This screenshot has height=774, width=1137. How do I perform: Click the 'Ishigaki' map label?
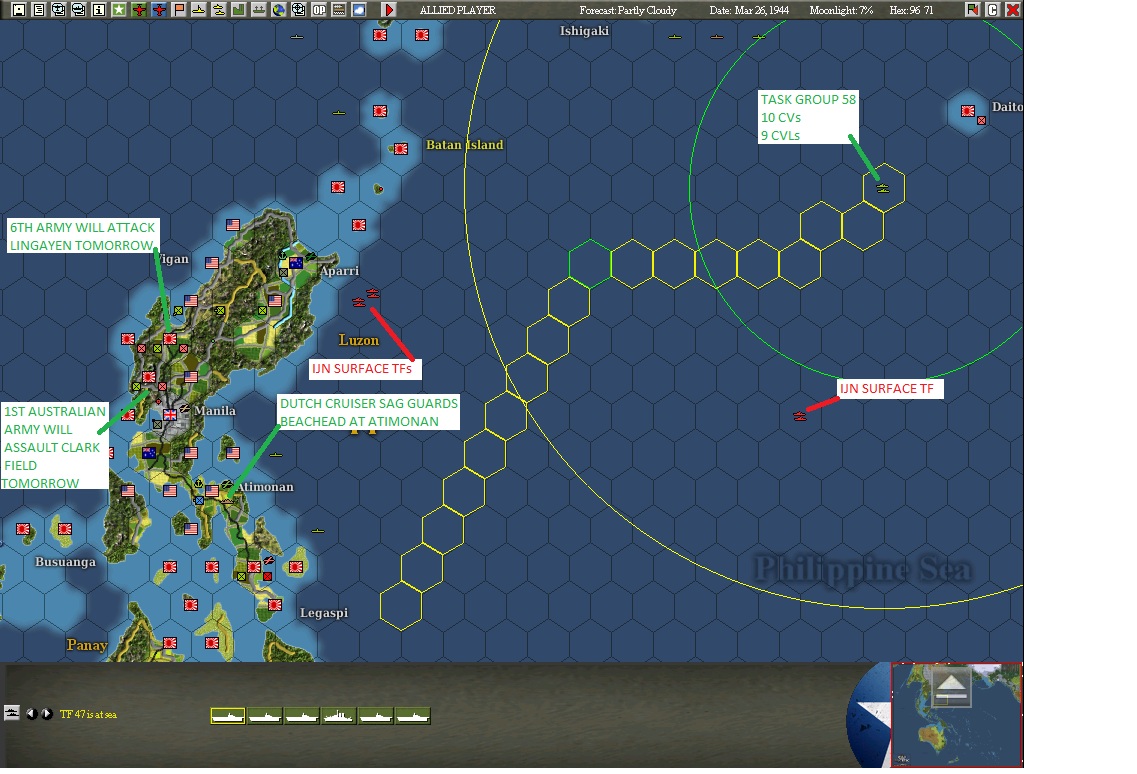[584, 31]
